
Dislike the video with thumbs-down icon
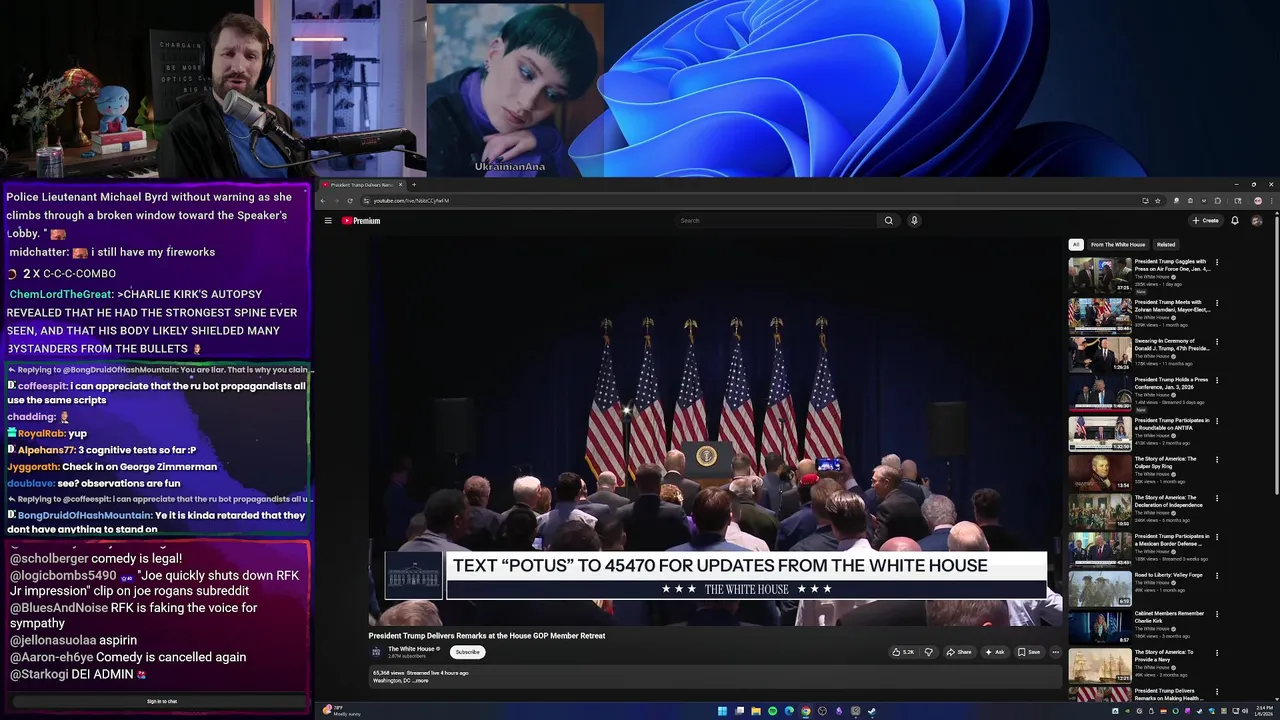coord(928,652)
